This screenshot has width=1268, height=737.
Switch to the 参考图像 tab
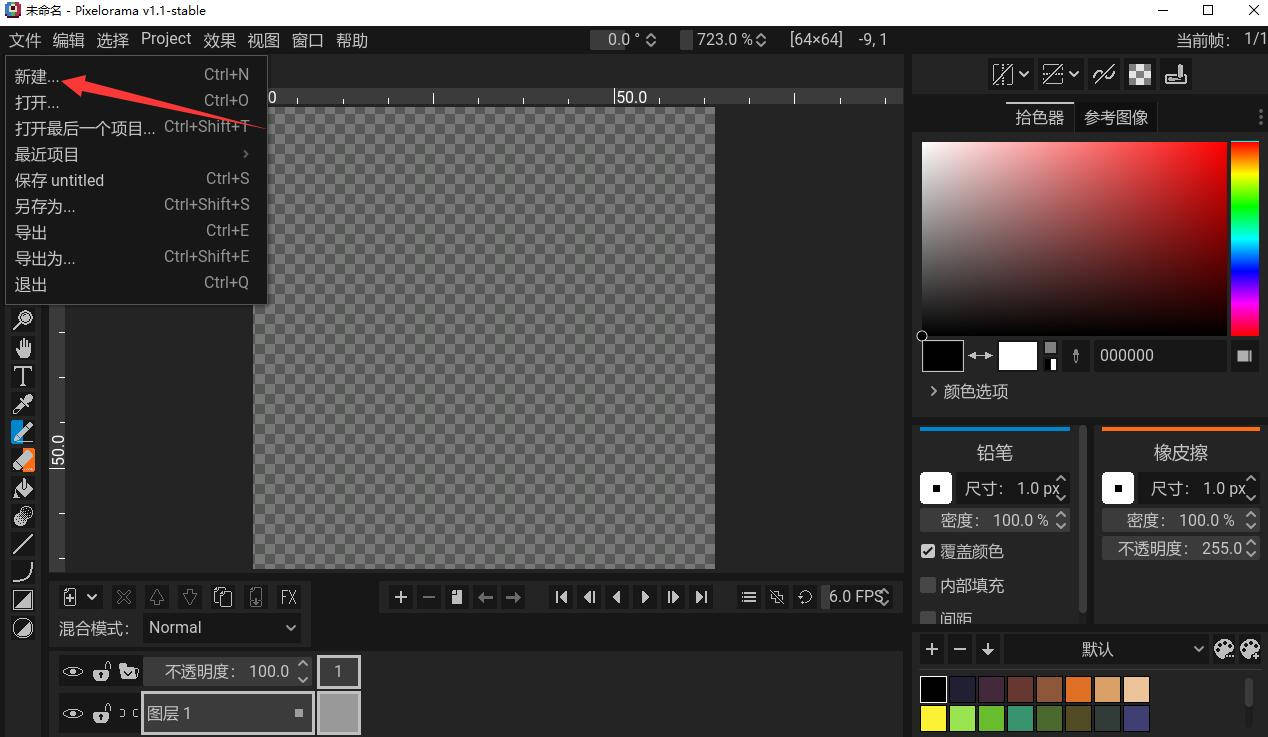pyautogui.click(x=1116, y=118)
